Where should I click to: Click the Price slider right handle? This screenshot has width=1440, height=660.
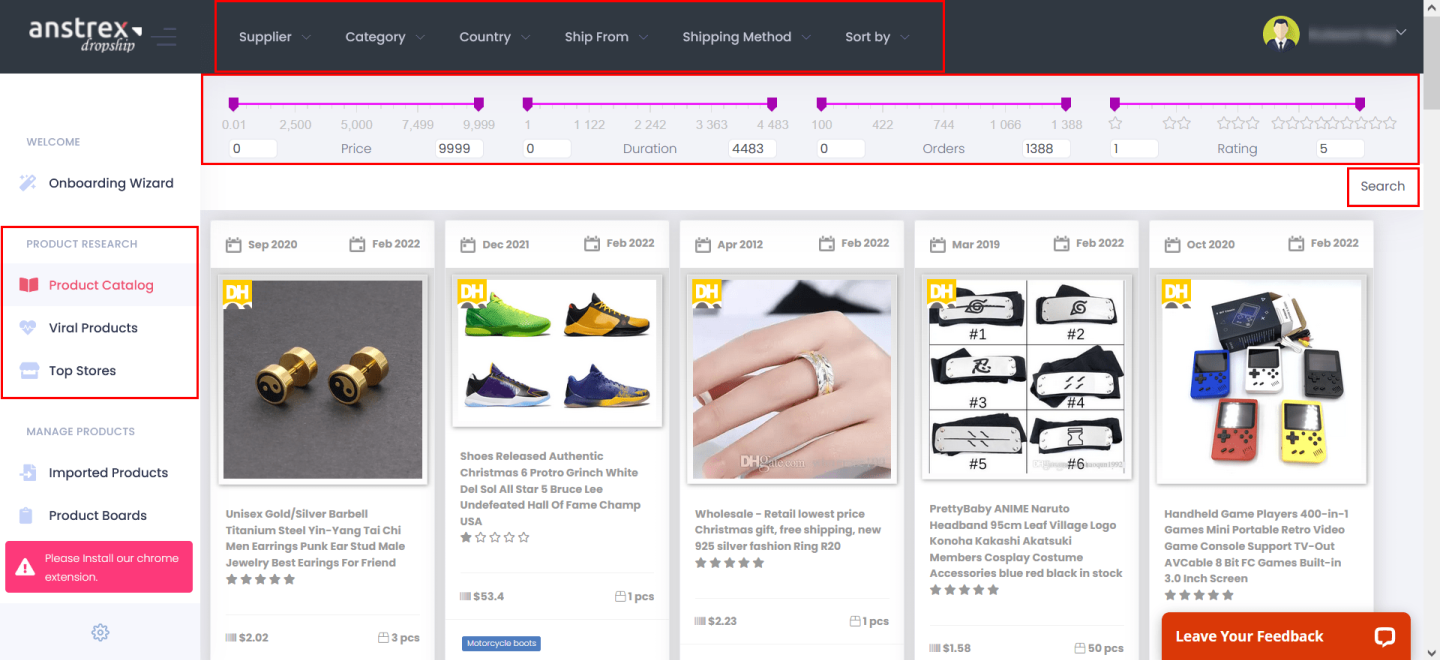click(479, 103)
